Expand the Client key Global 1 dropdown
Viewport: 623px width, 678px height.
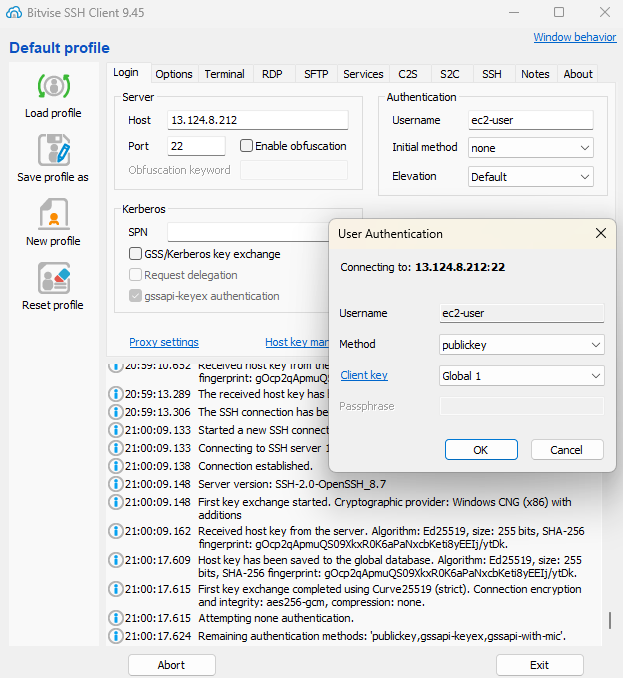(521, 376)
